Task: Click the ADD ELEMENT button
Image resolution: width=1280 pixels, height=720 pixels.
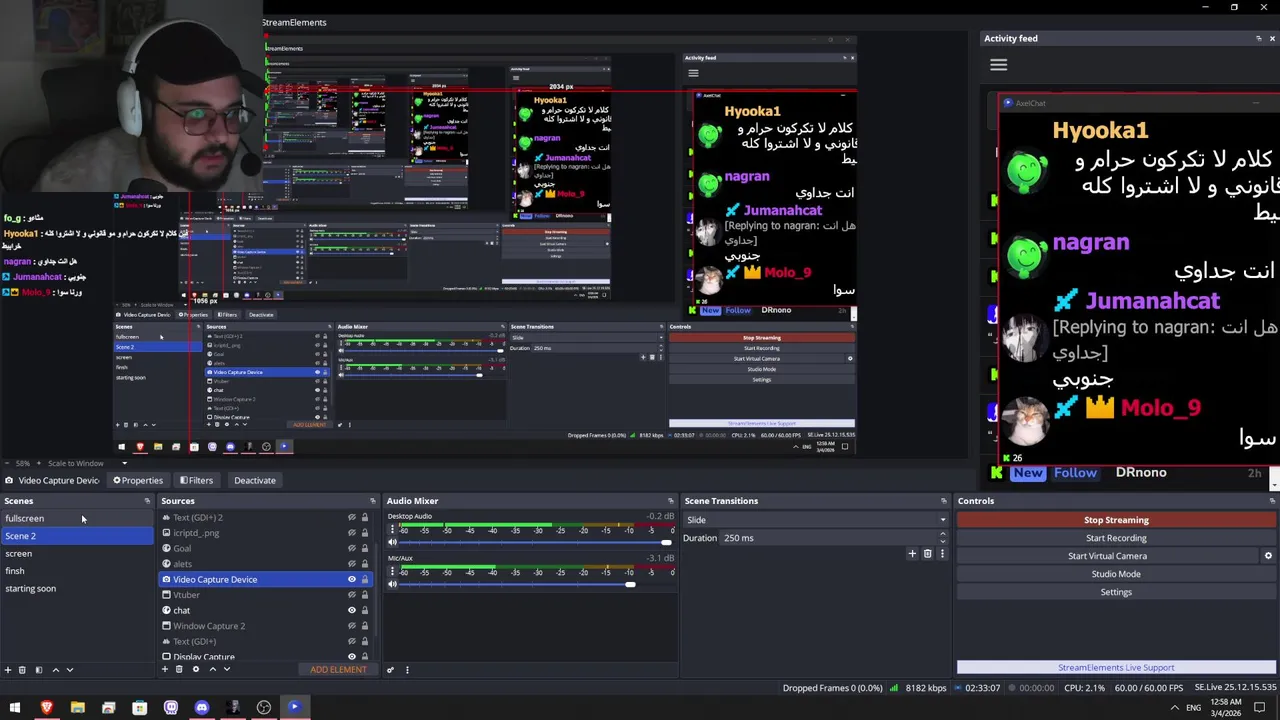Action: pos(338,670)
